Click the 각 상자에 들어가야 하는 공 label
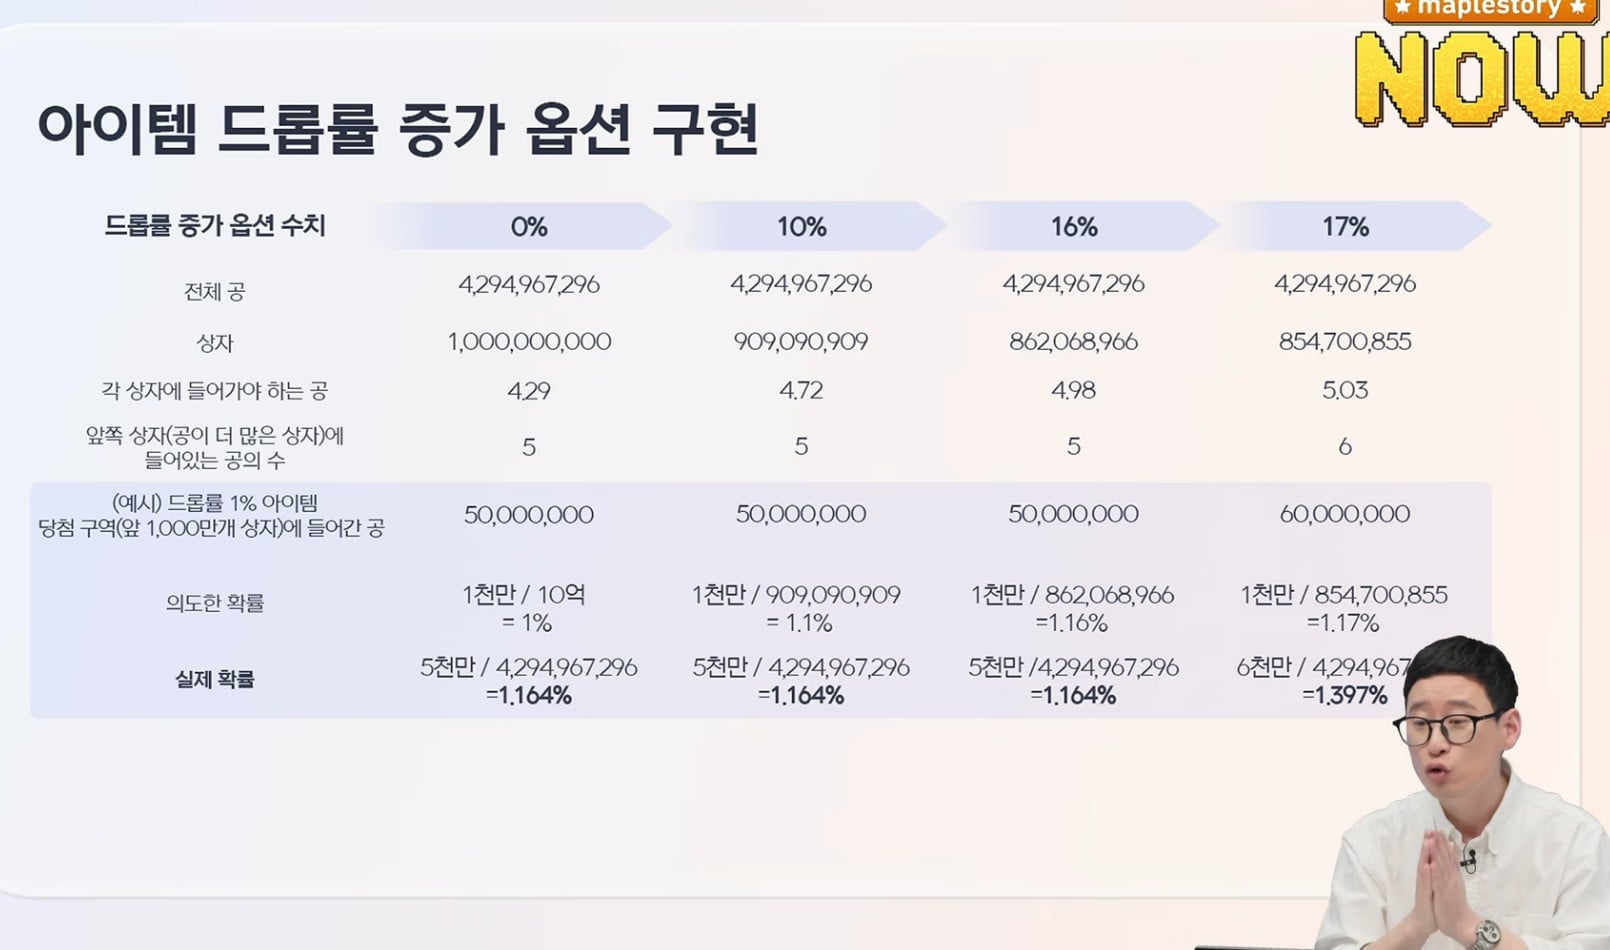Image resolution: width=1610 pixels, height=950 pixels. (x=214, y=391)
